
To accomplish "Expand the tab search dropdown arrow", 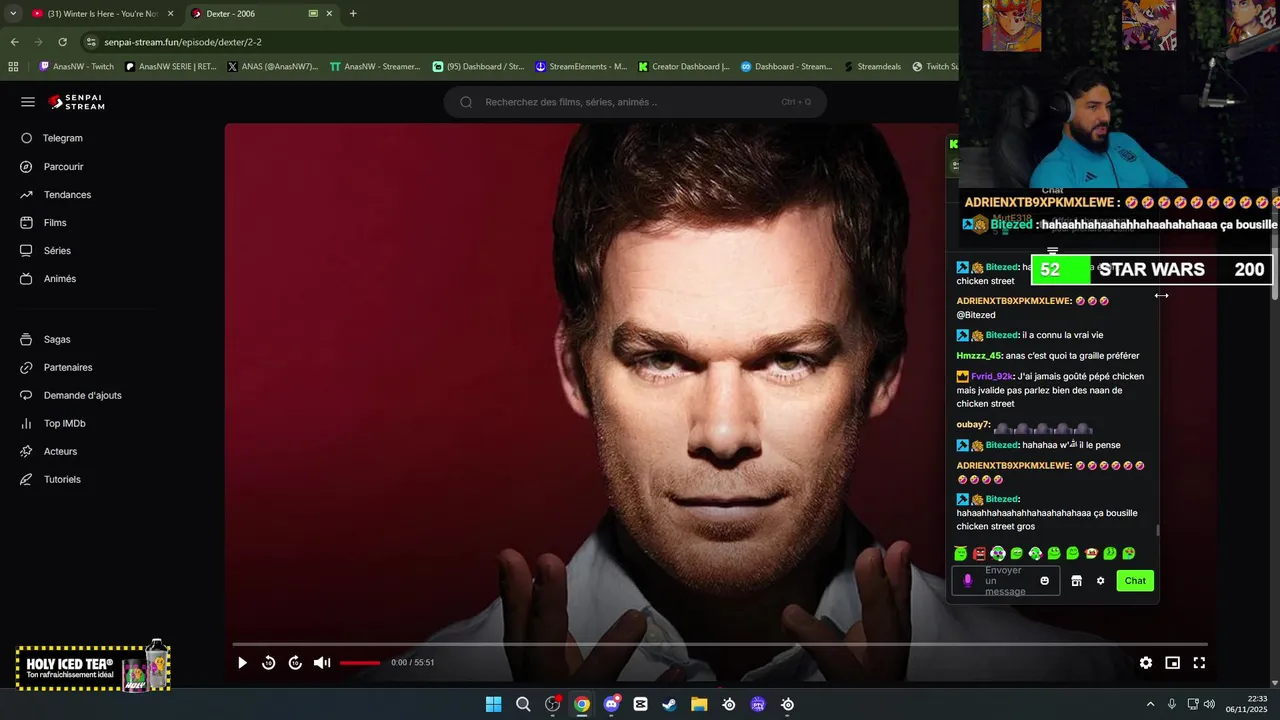I will [x=13, y=14].
